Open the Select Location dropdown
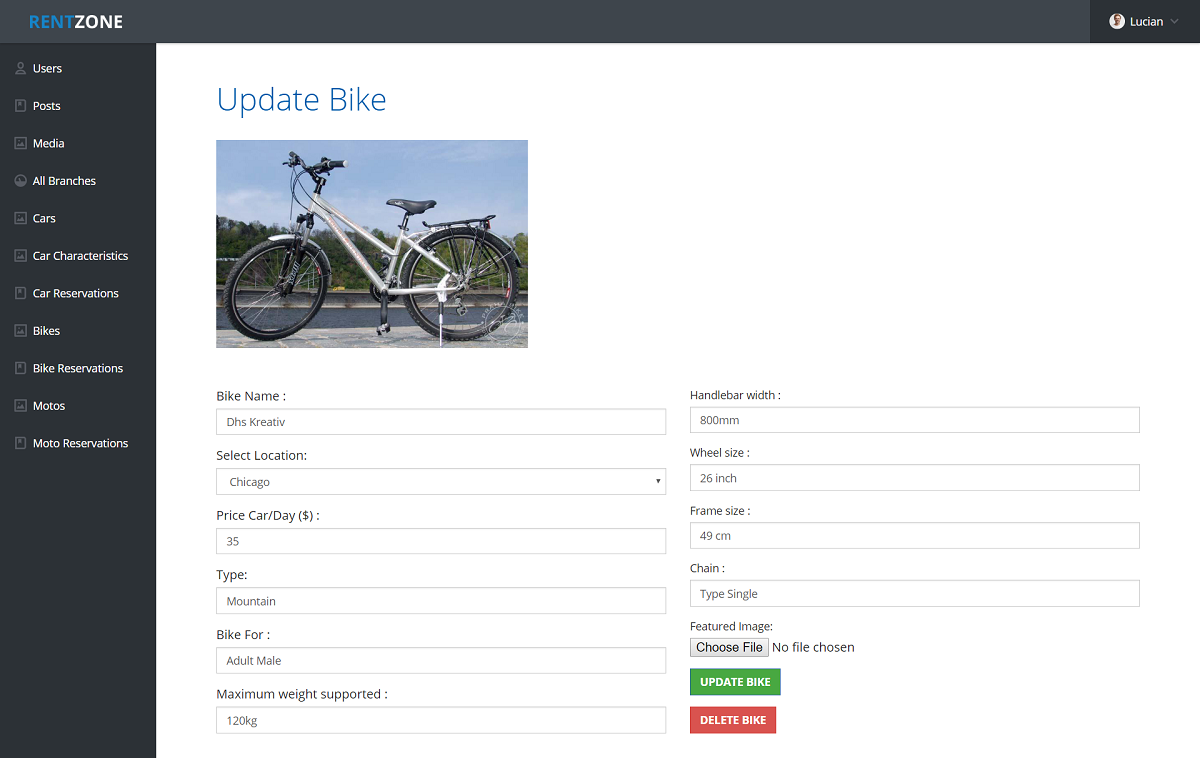This screenshot has height=758, width=1200. coord(440,482)
